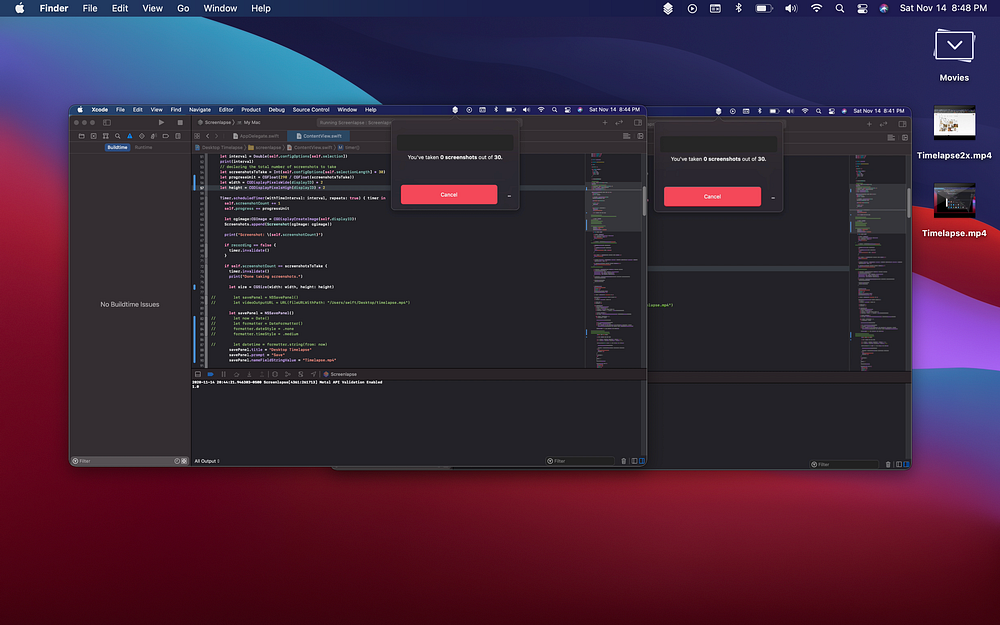Open editor options lines icon in front Xcode
The height and width of the screenshot is (625, 1000).
[627, 136]
